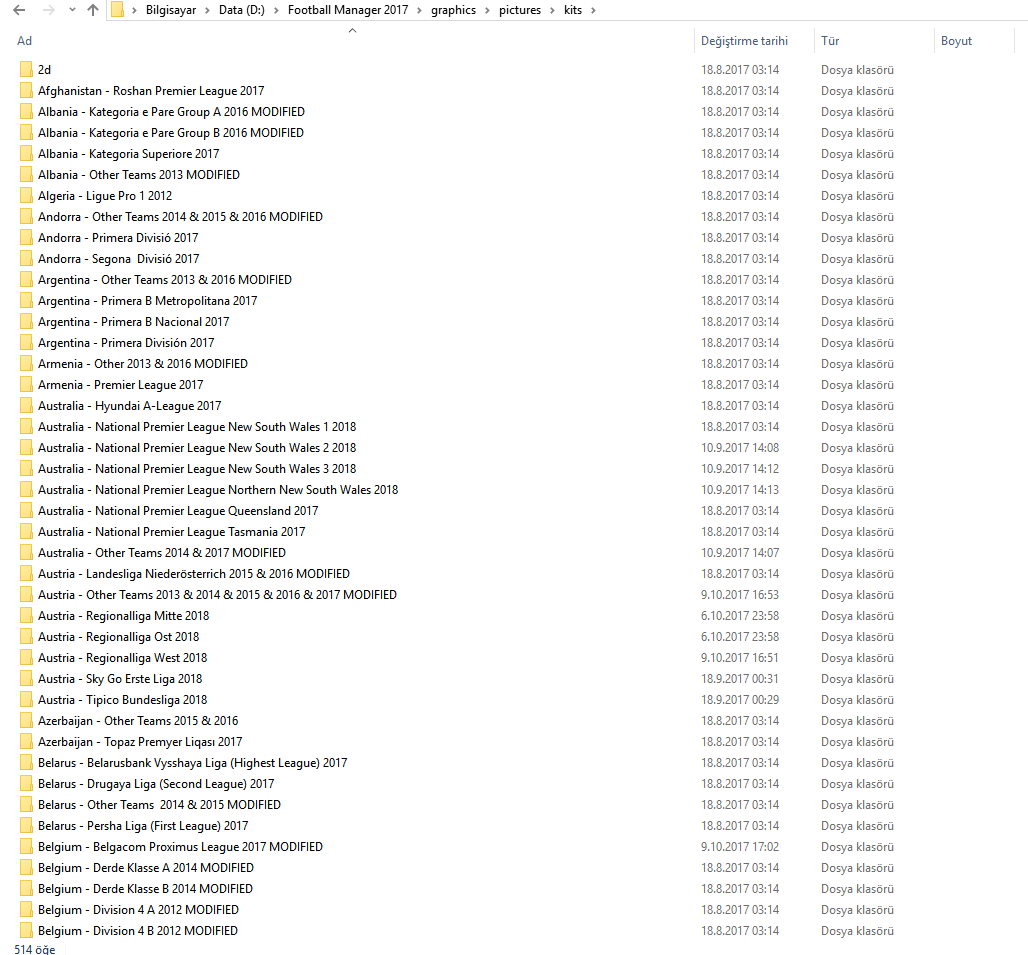Select 'Austria - Landesliga Niederösterrich' folder name
Viewport: 1028px width, 955px height.
[x=193, y=574]
